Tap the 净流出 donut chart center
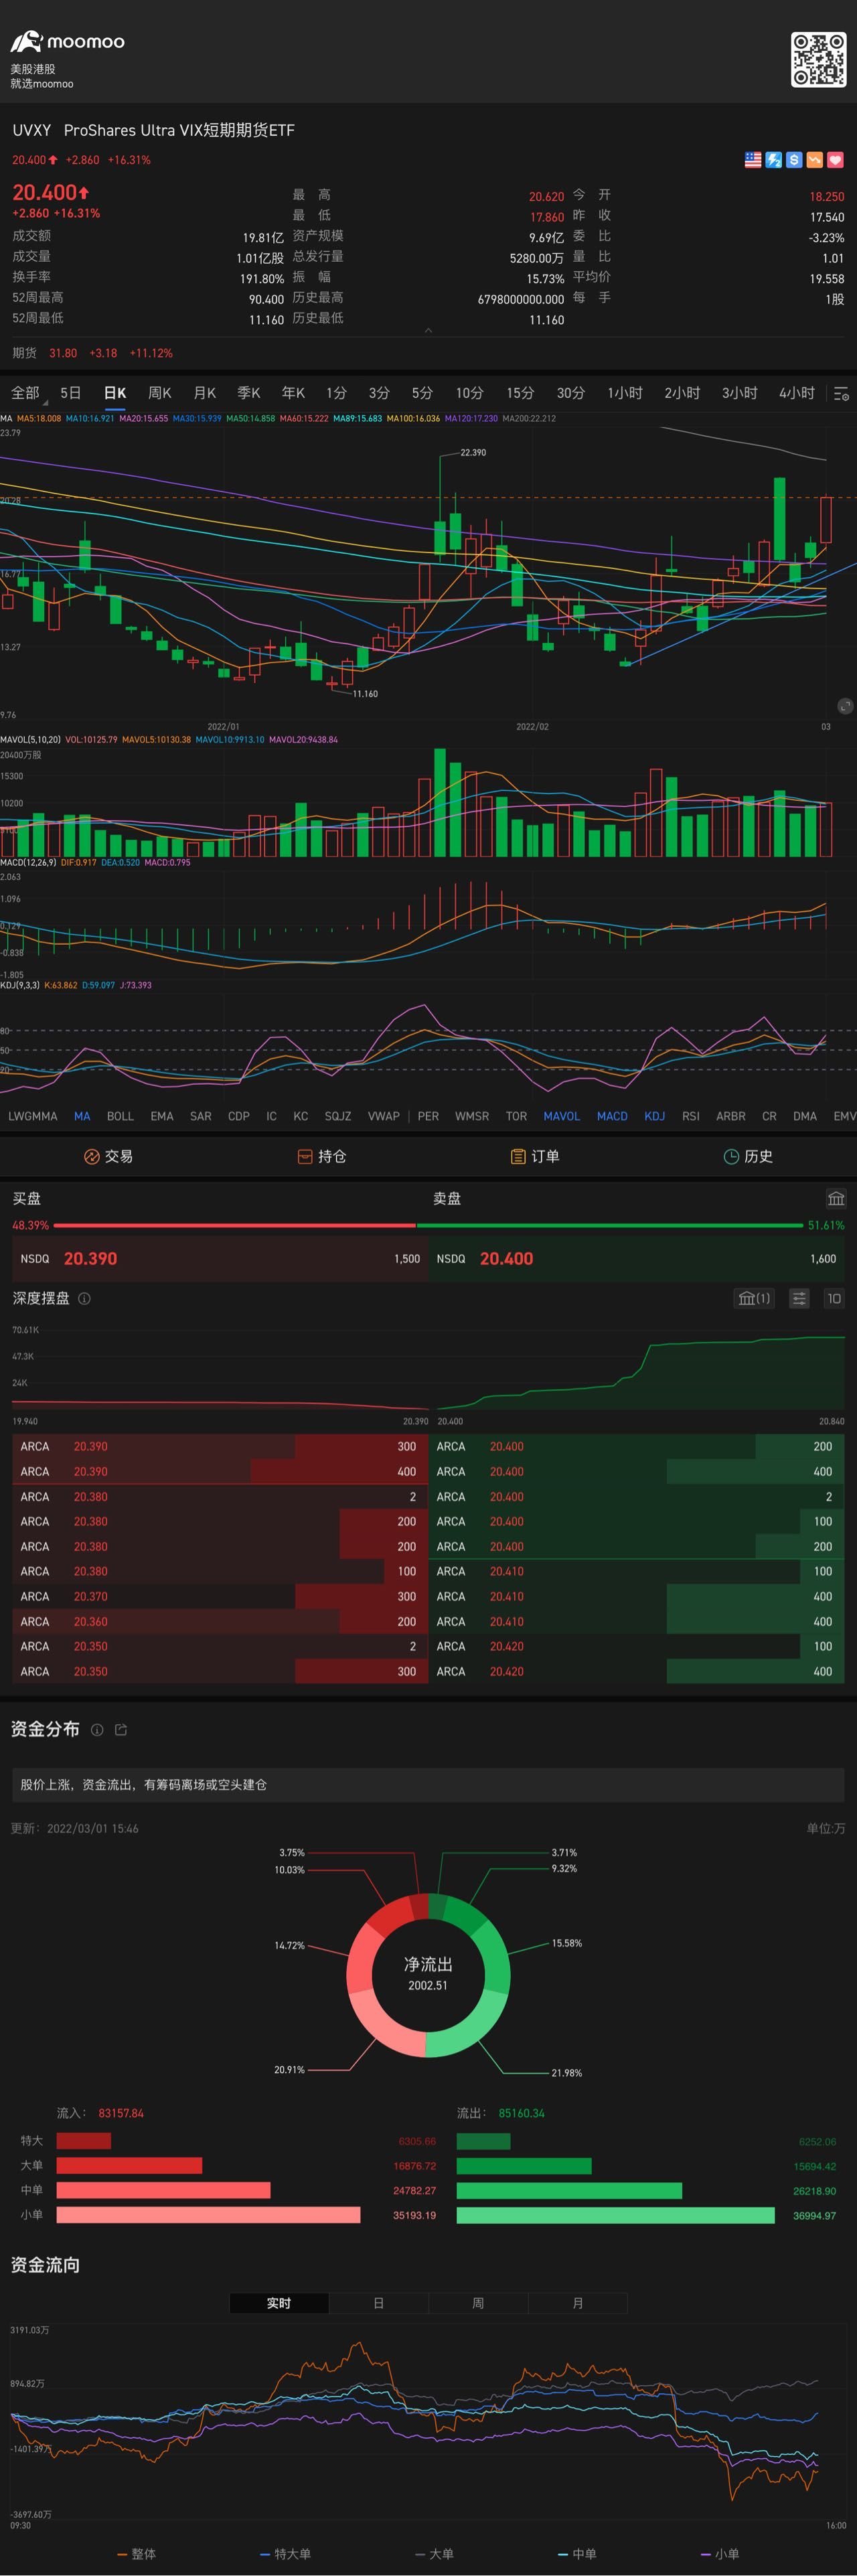857x2576 pixels. coord(428,1974)
